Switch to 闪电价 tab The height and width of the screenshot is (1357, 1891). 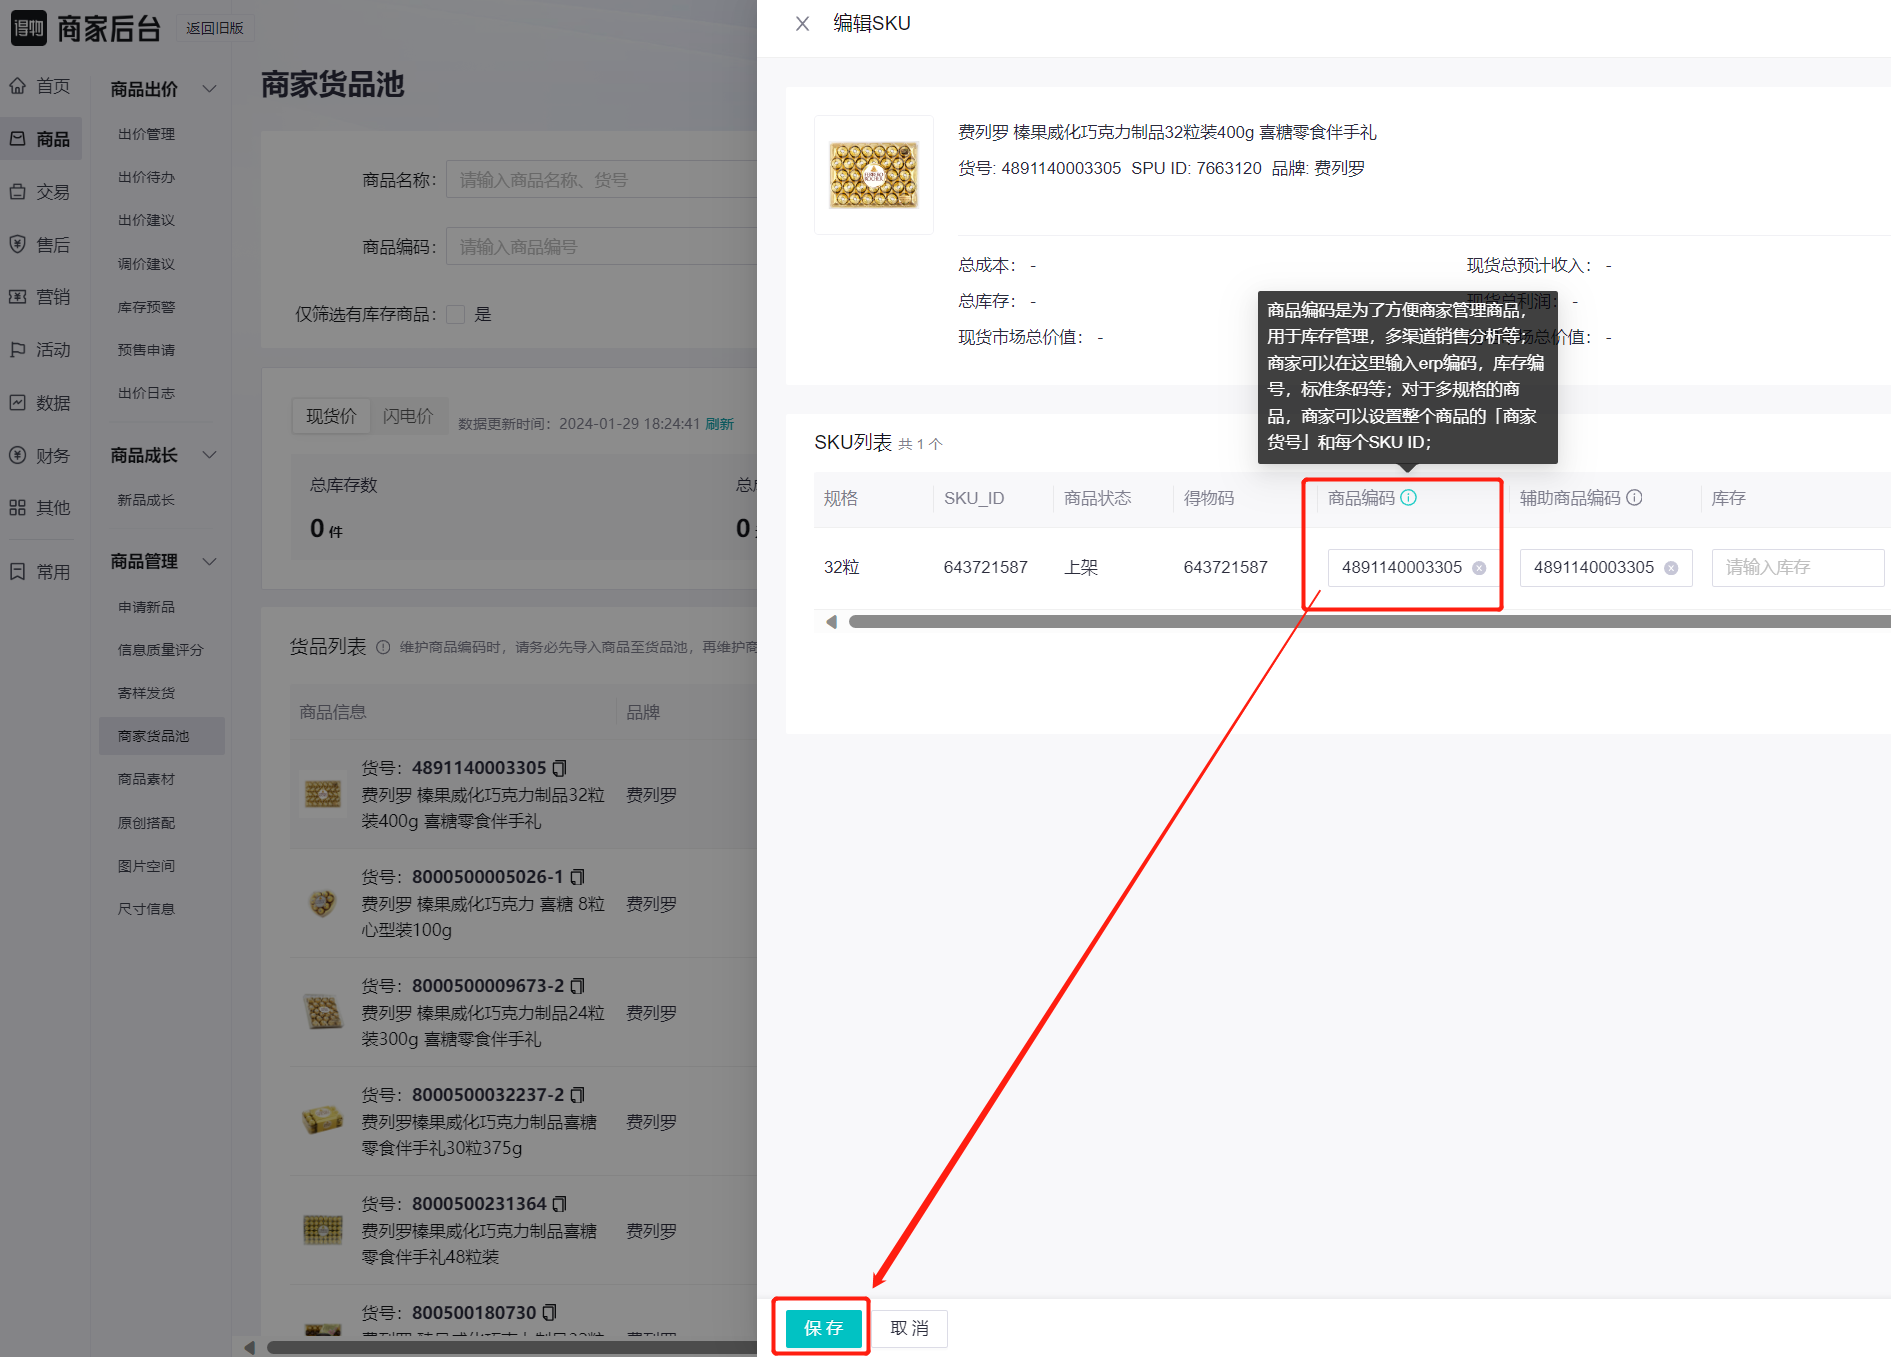pos(408,416)
